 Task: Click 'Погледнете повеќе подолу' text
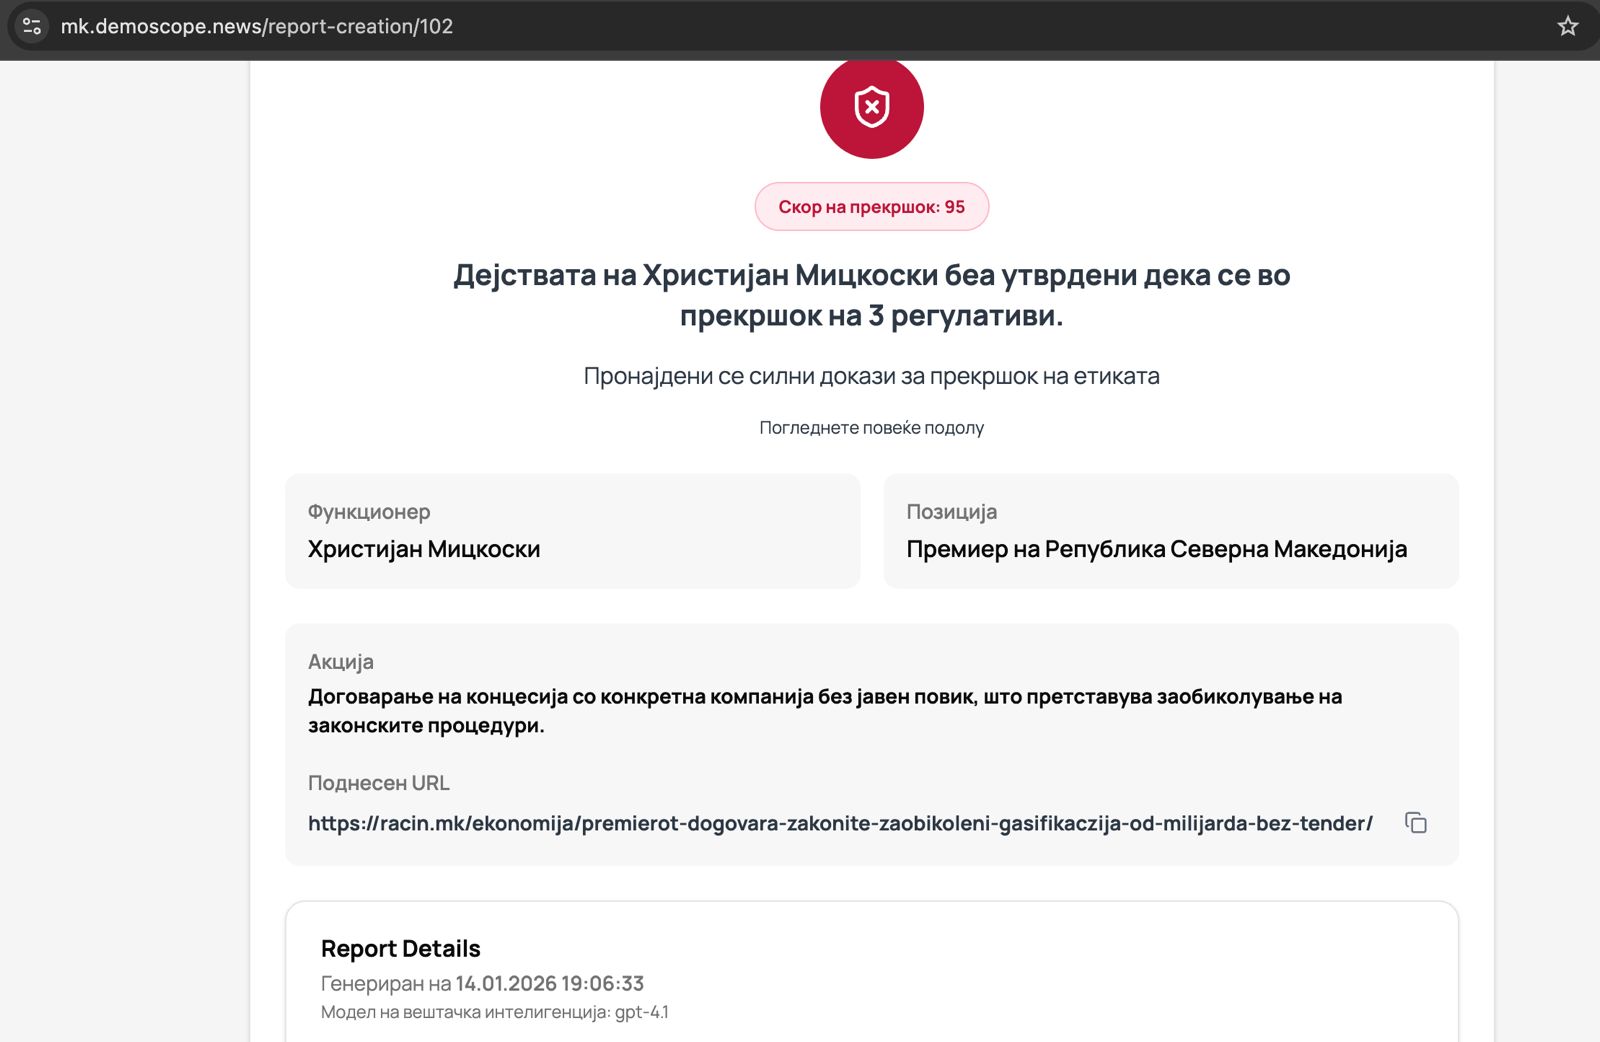pyautogui.click(x=871, y=428)
